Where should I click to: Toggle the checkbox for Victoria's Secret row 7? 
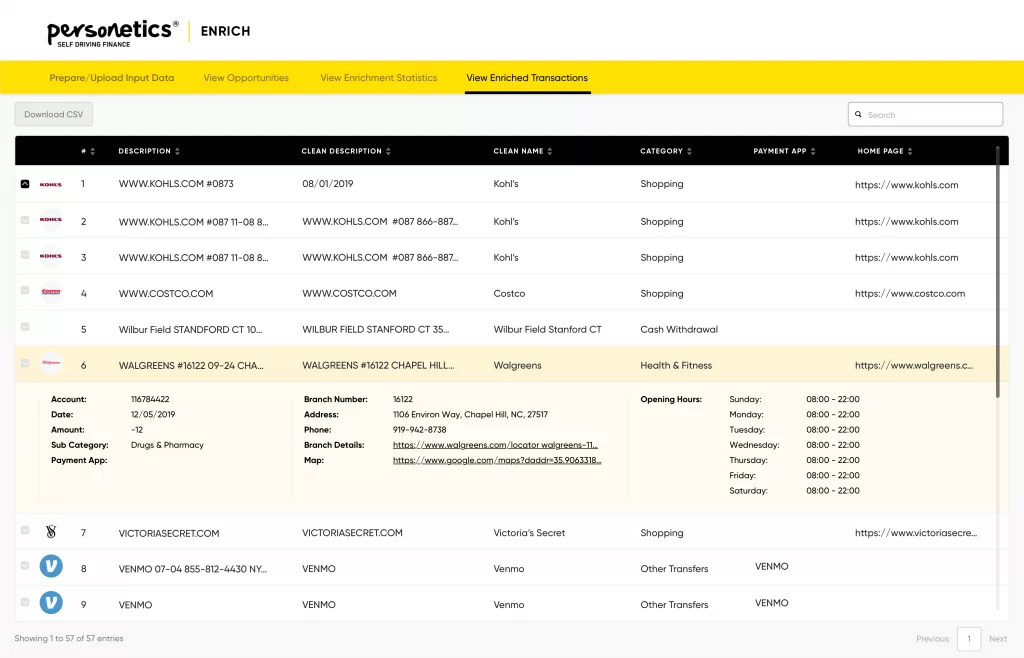(x=25, y=530)
